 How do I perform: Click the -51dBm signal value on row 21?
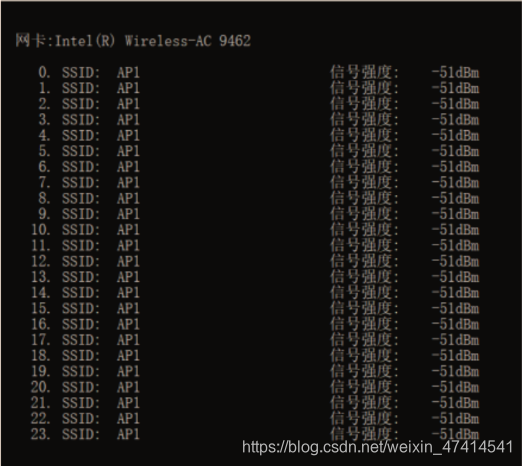[x=455, y=403]
